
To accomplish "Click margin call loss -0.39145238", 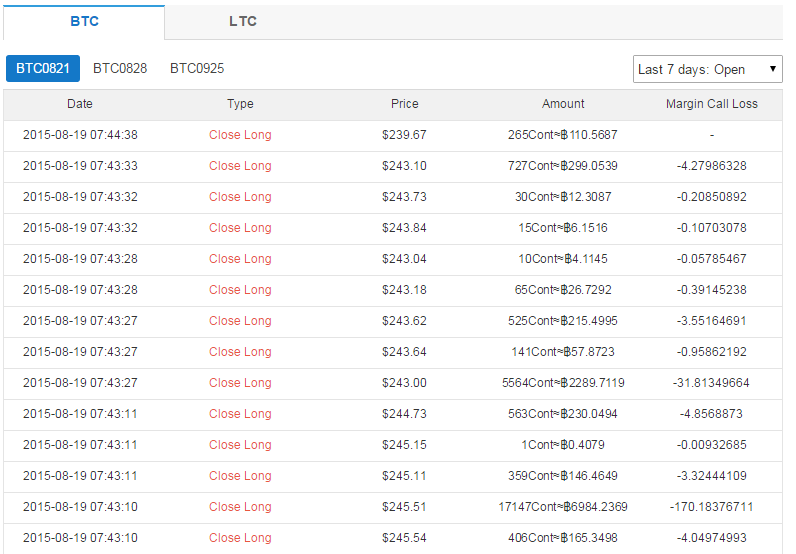I will (711, 290).
